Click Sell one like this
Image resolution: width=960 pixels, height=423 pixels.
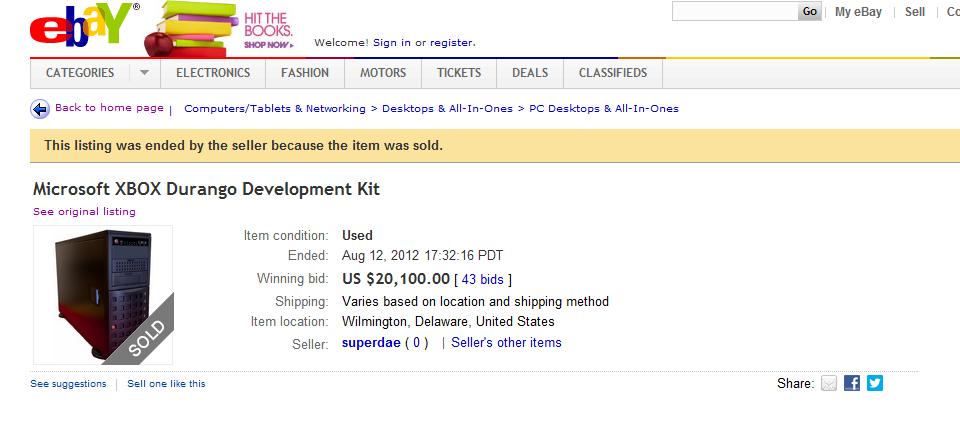pos(167,384)
